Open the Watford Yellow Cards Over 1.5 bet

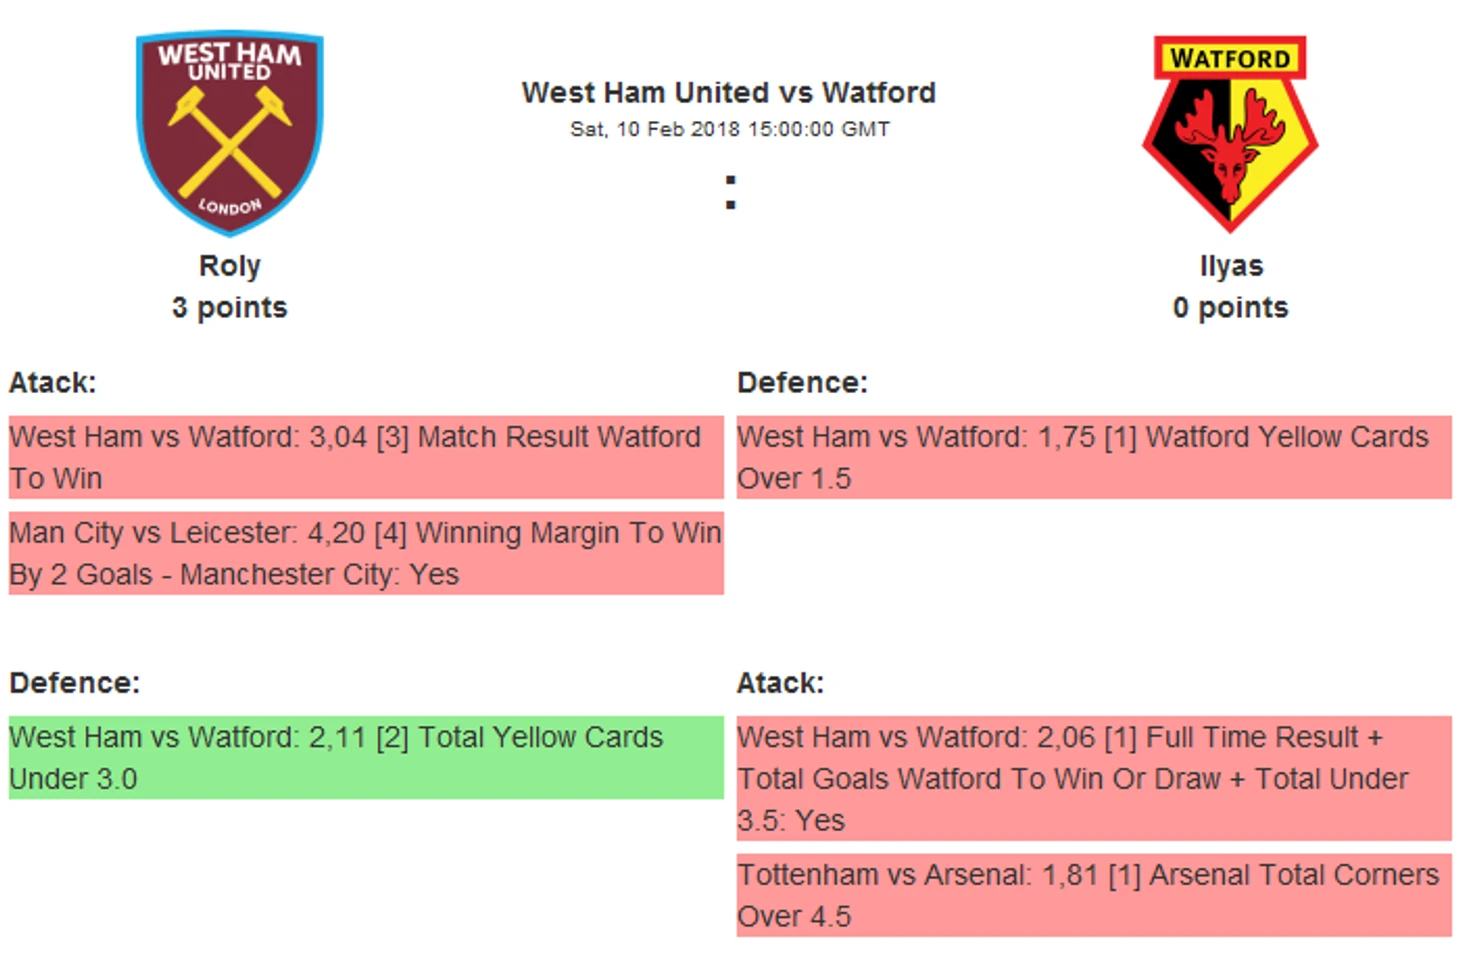click(1094, 457)
